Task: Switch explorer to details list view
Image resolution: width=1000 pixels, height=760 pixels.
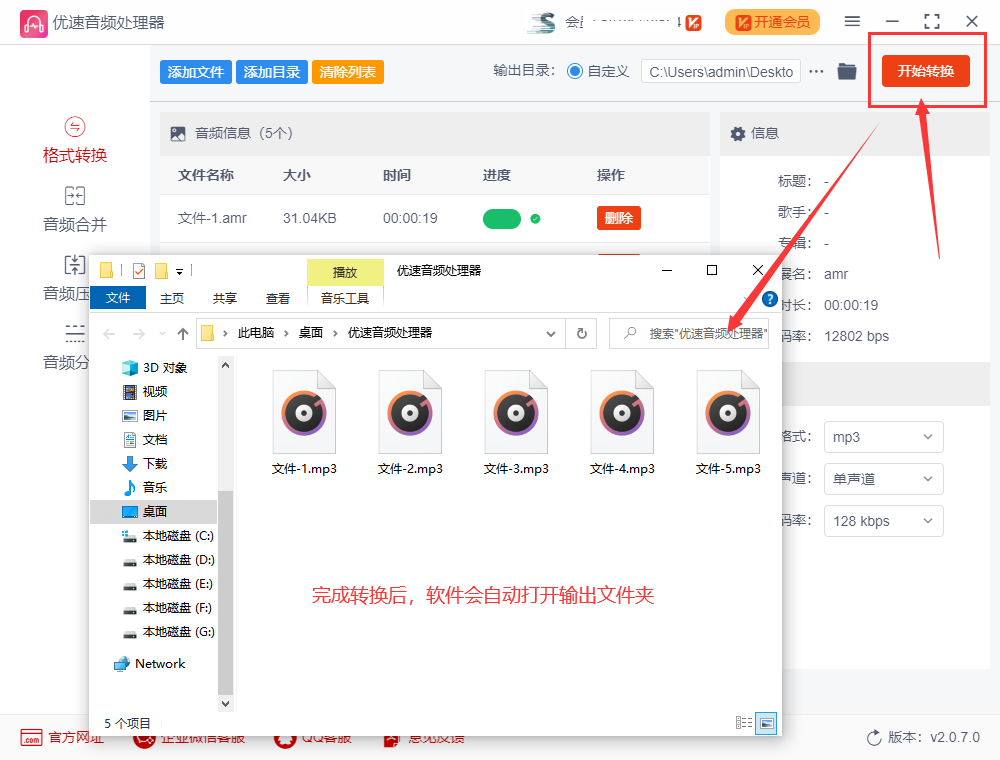Action: (x=743, y=722)
